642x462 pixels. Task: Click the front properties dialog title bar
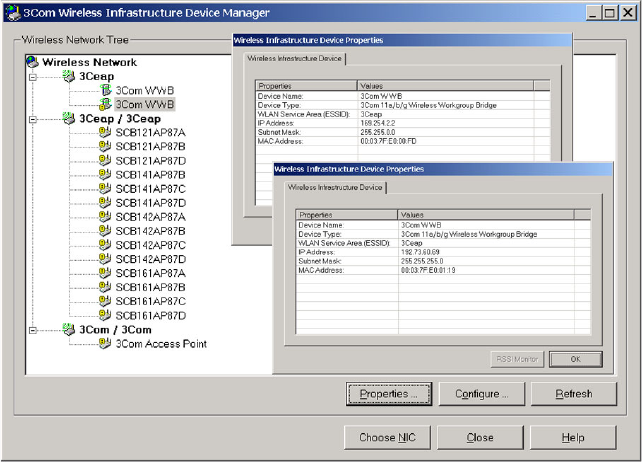tap(443, 169)
